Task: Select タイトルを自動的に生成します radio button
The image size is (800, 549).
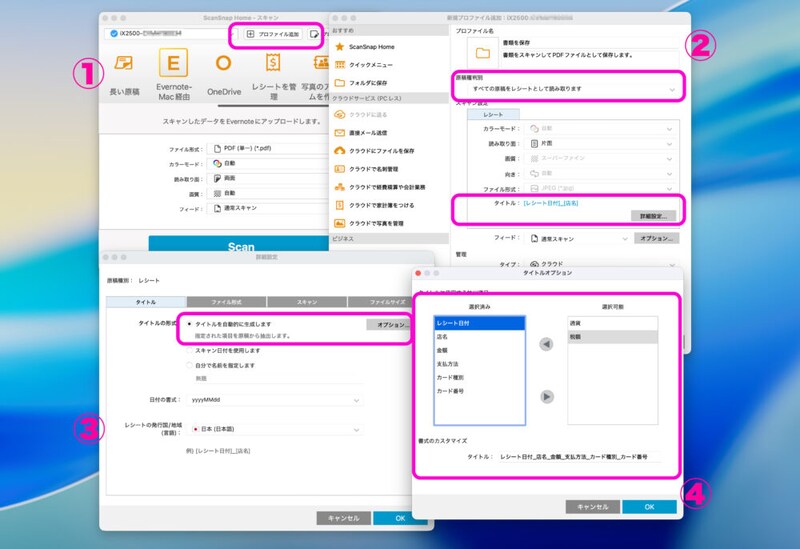Action: [191, 325]
